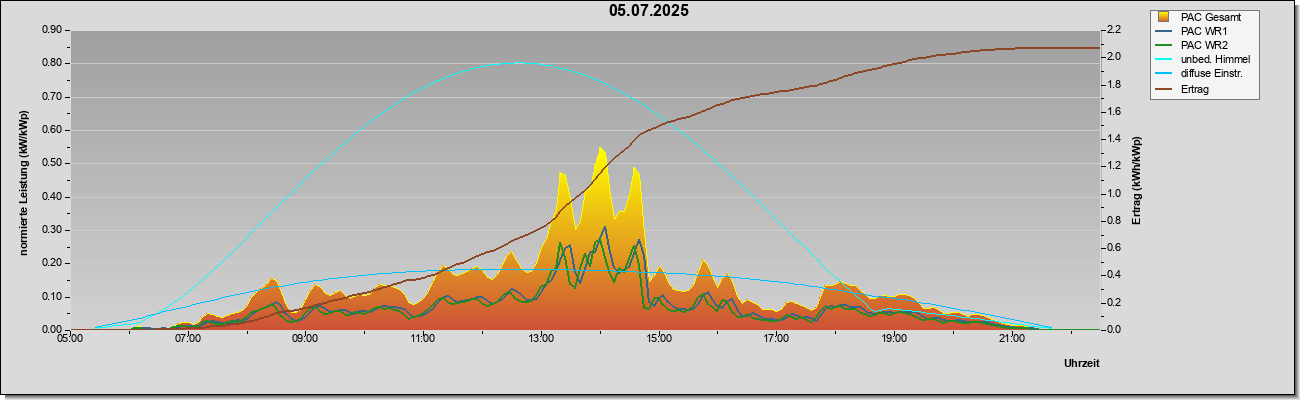This screenshot has height=400, width=1300.
Task: Click the 0.50 left axis value
Action: tap(53, 163)
